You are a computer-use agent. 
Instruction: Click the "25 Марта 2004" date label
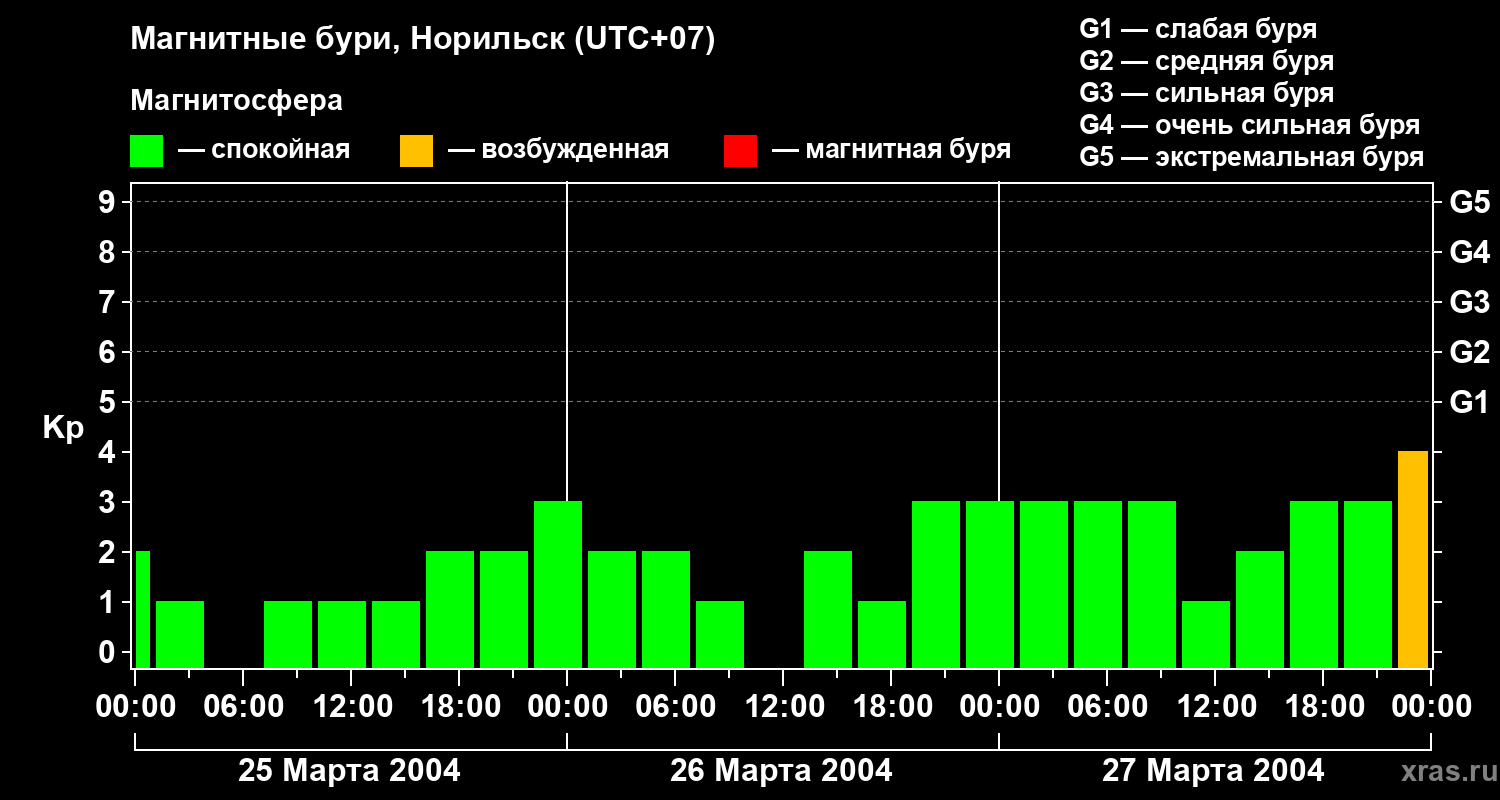tap(349, 771)
